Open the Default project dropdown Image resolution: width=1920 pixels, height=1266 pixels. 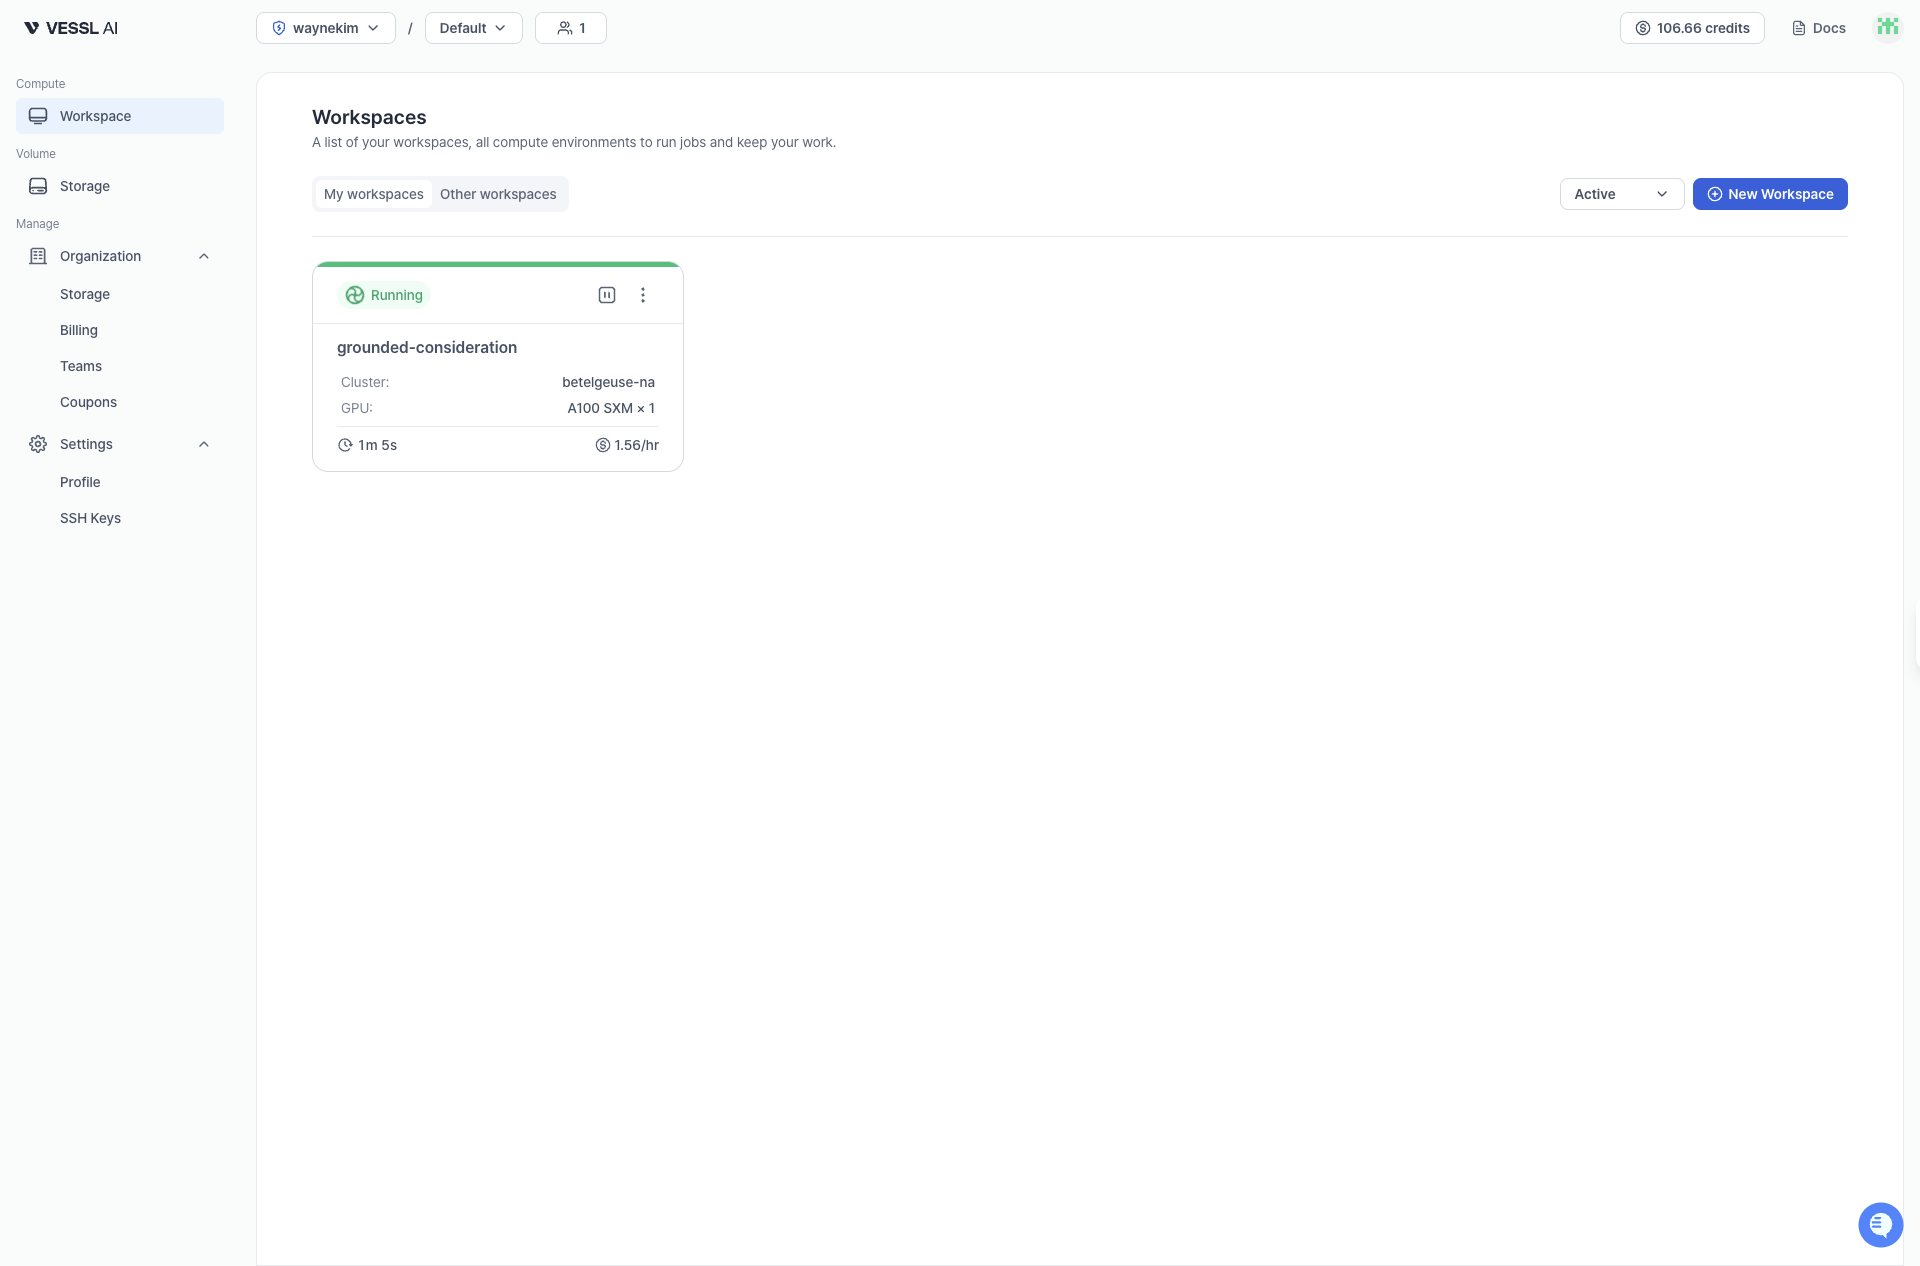(x=472, y=28)
